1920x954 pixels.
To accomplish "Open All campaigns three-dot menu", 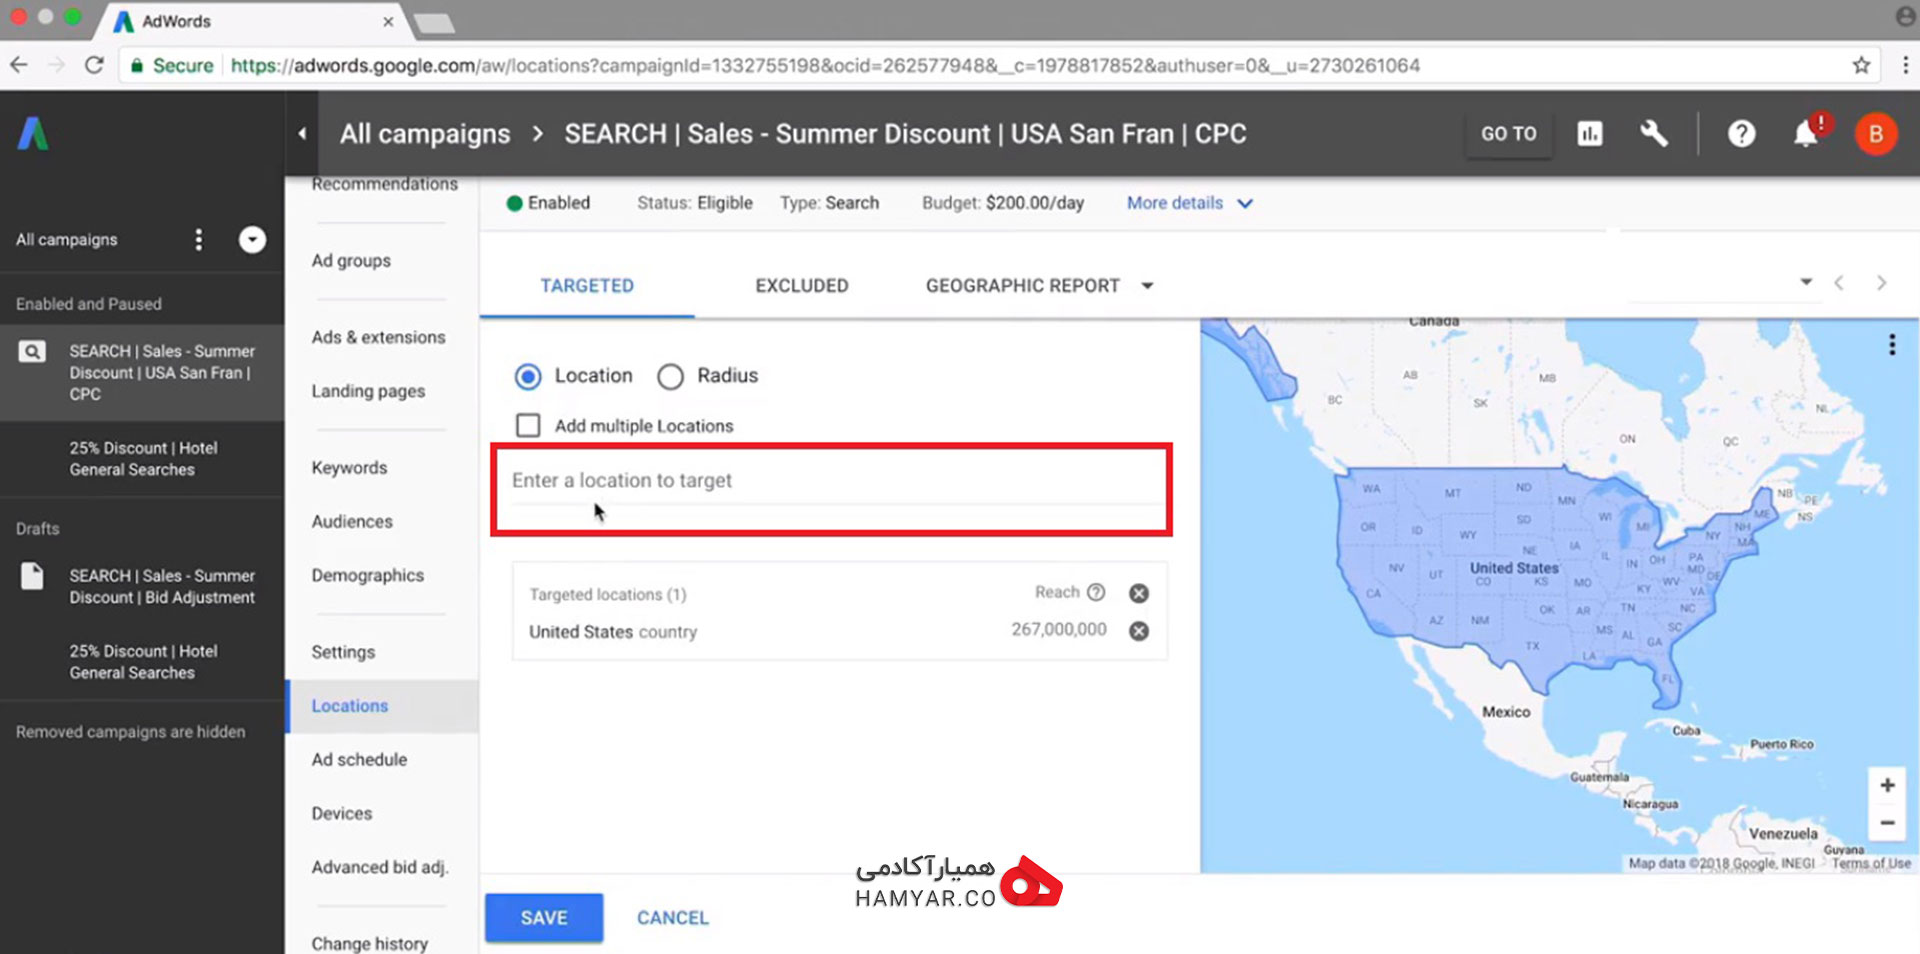I will tap(198, 240).
